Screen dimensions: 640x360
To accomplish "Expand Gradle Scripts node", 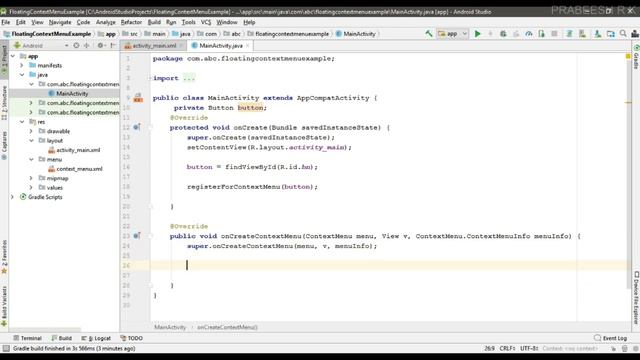I will click(13, 197).
